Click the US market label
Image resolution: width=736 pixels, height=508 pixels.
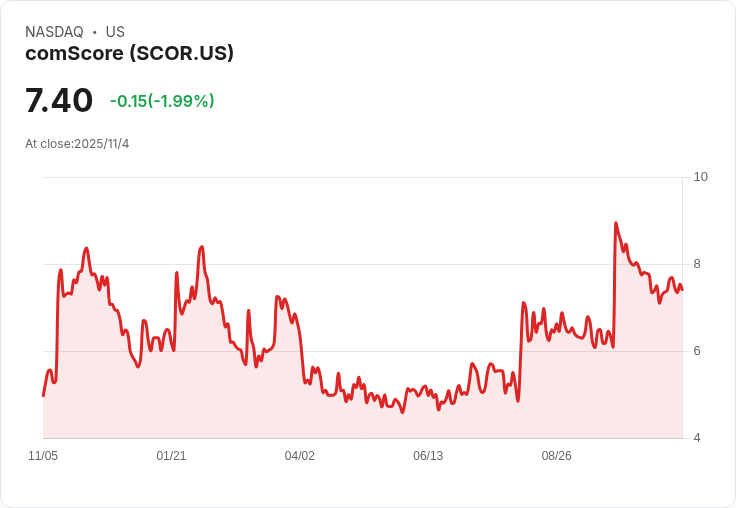[115, 32]
